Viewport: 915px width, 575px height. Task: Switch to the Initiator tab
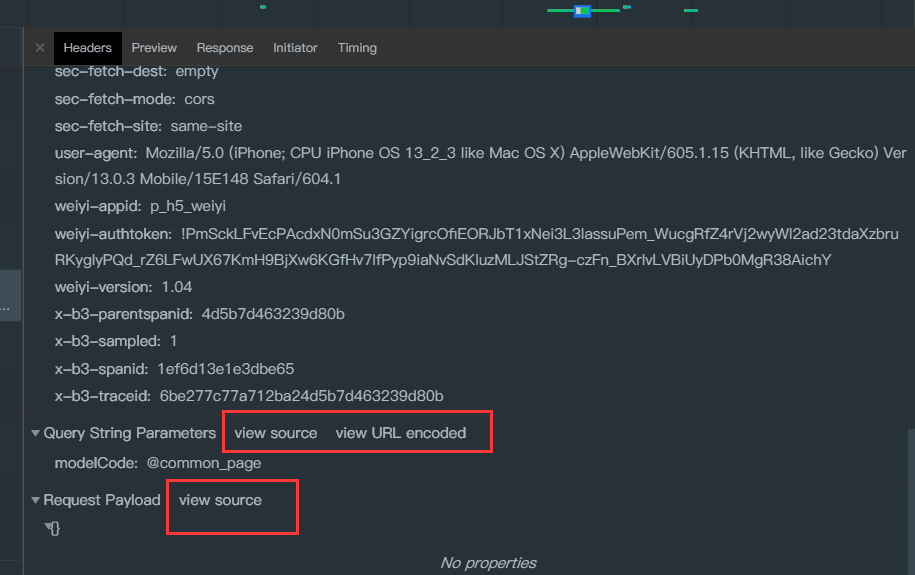coord(295,48)
